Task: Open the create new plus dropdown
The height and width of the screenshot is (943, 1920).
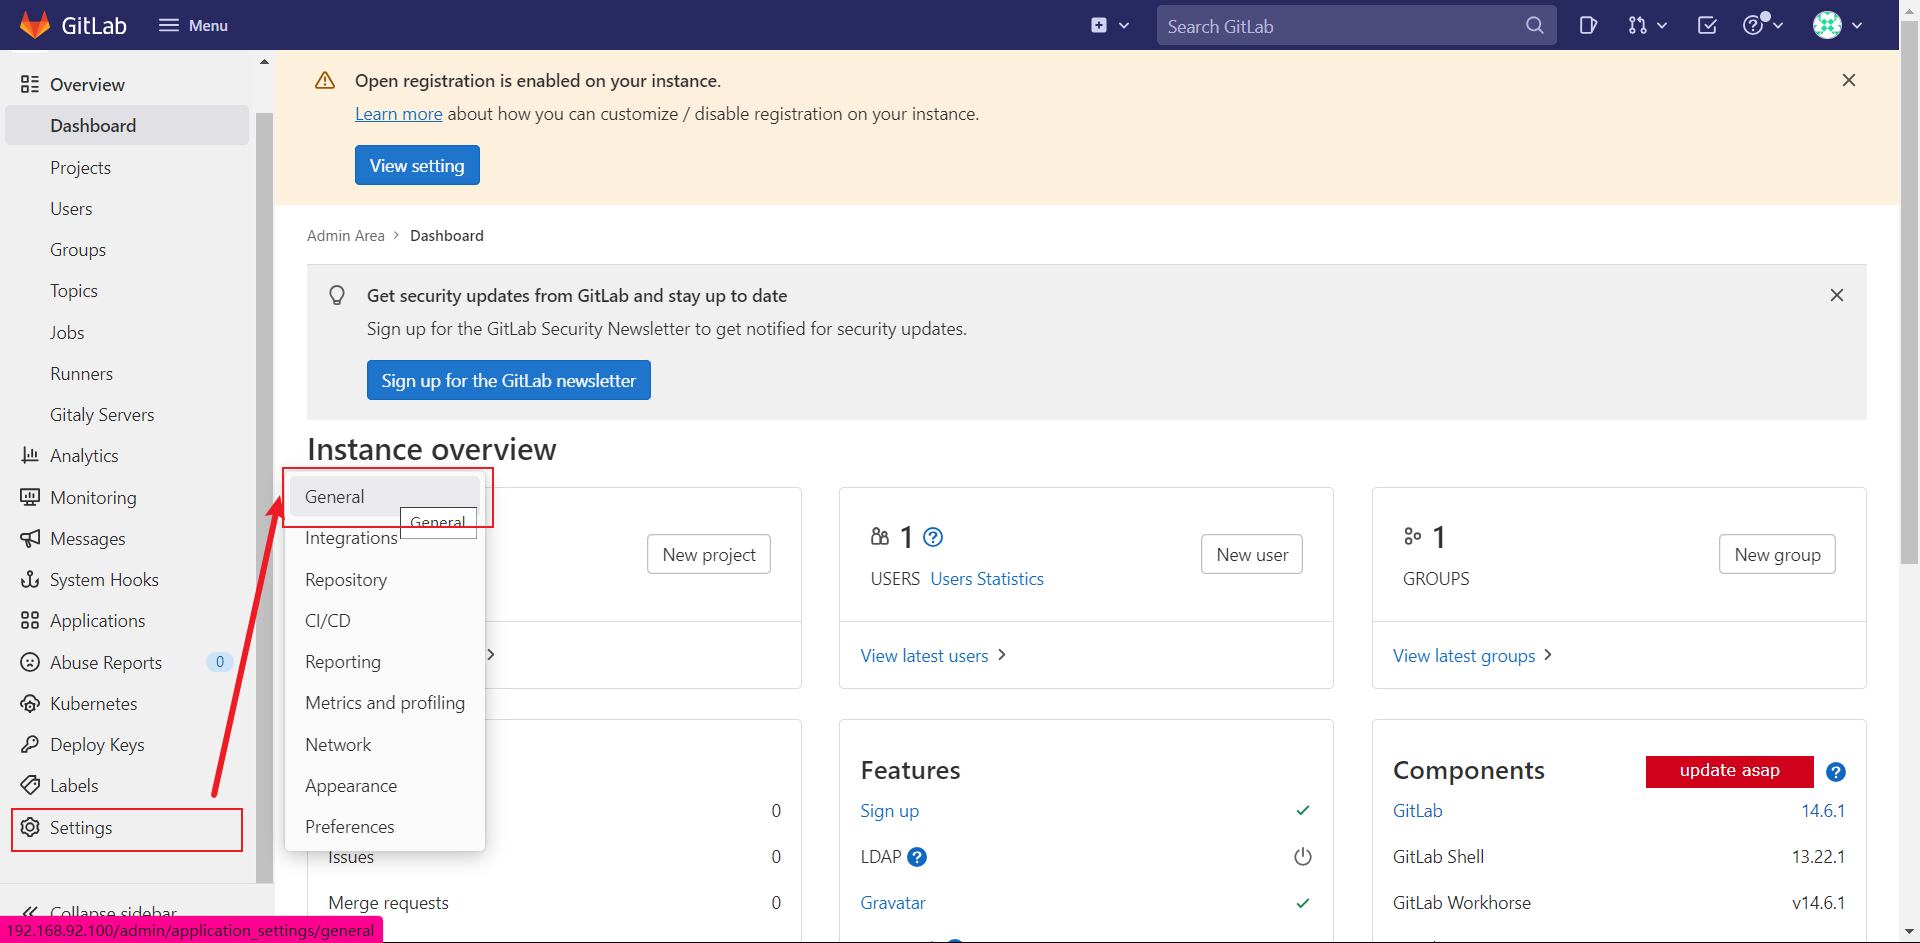Action: [1110, 25]
